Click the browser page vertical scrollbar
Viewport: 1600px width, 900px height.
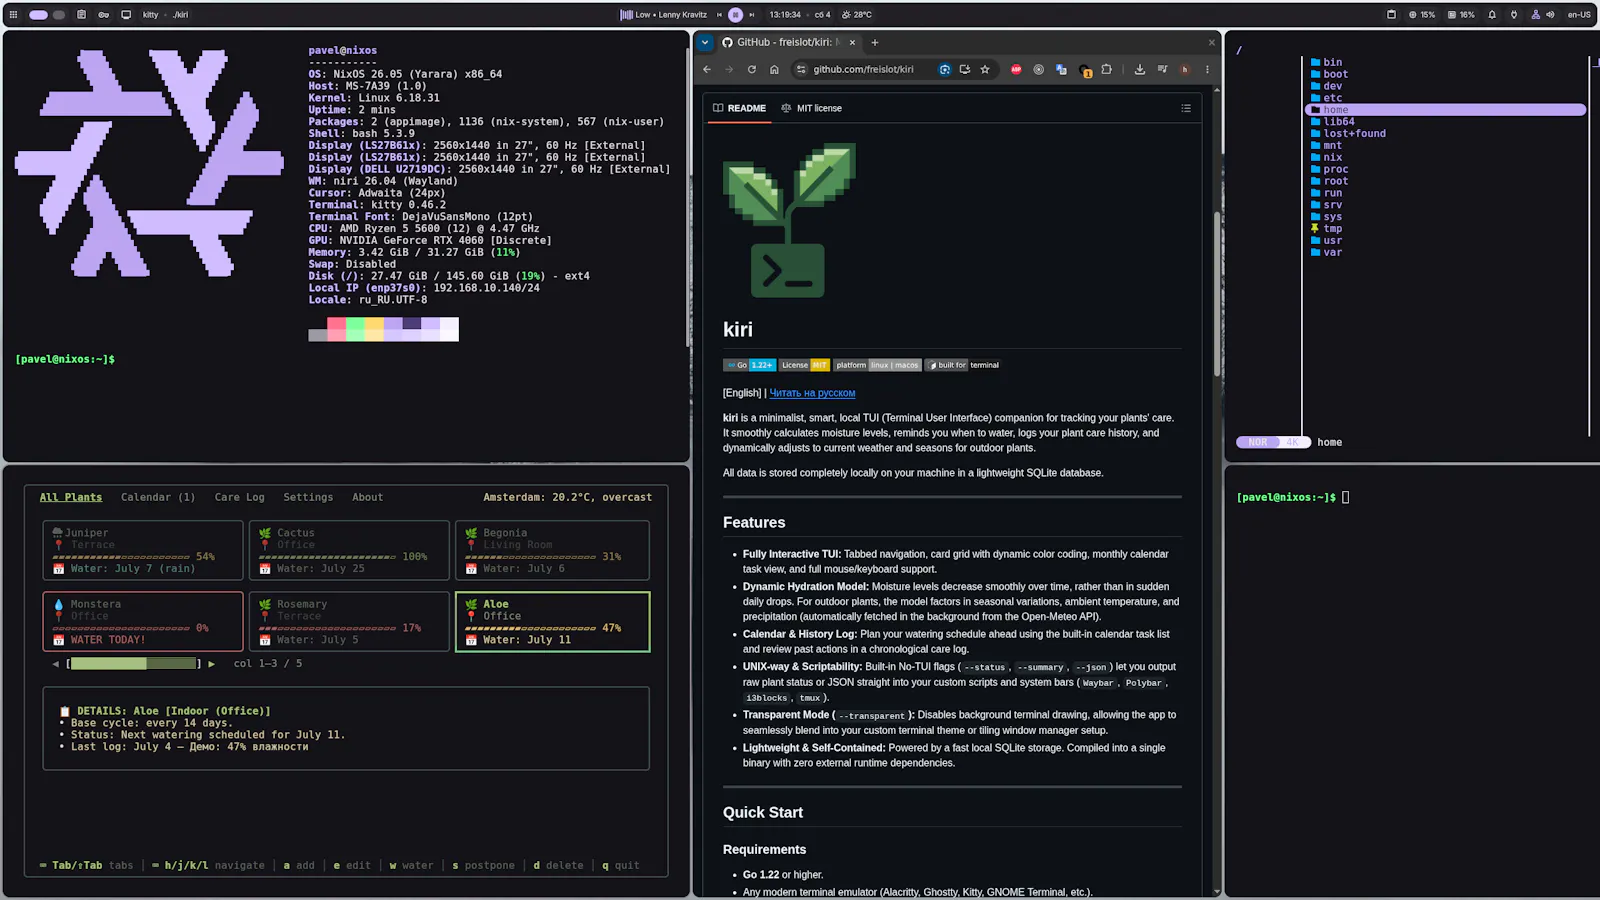1217,294
